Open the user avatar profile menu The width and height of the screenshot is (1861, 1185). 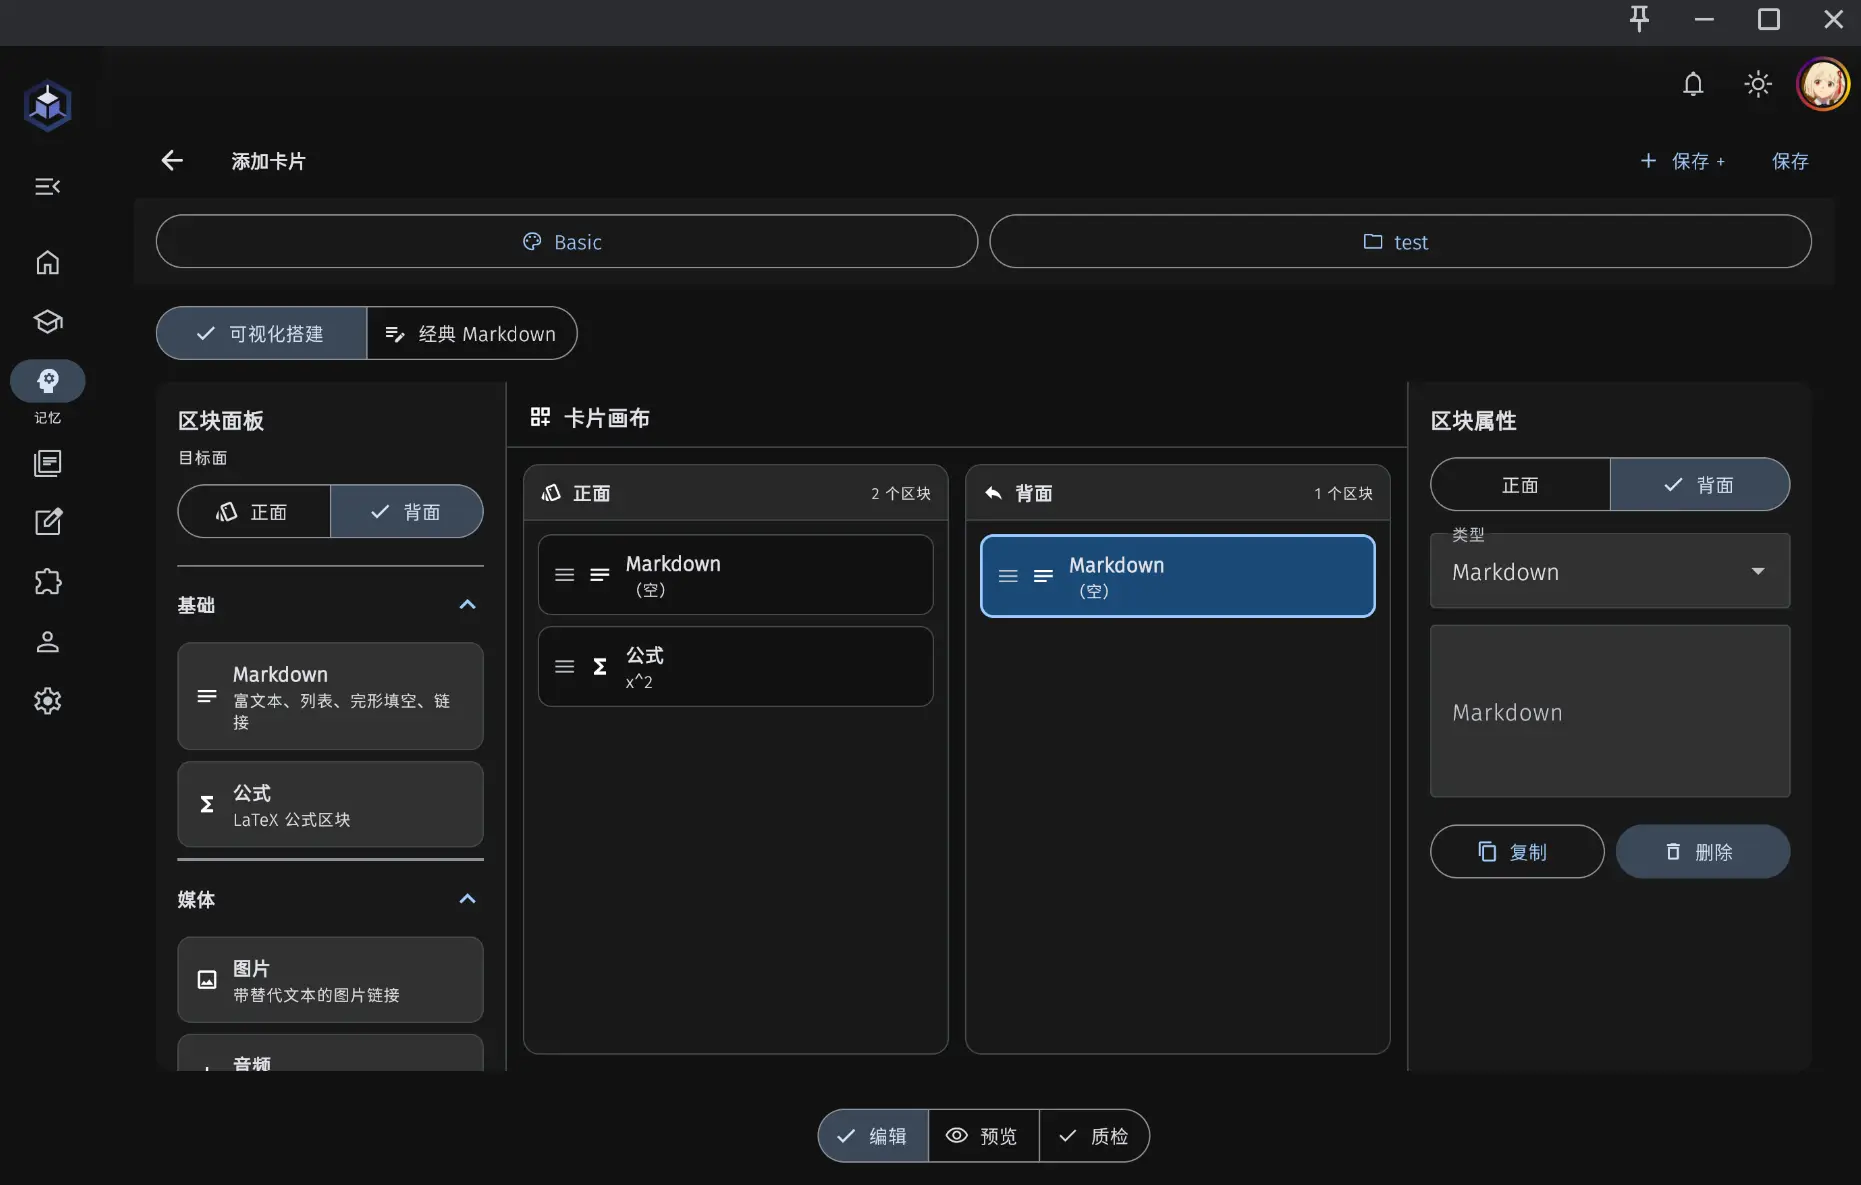pyautogui.click(x=1822, y=84)
